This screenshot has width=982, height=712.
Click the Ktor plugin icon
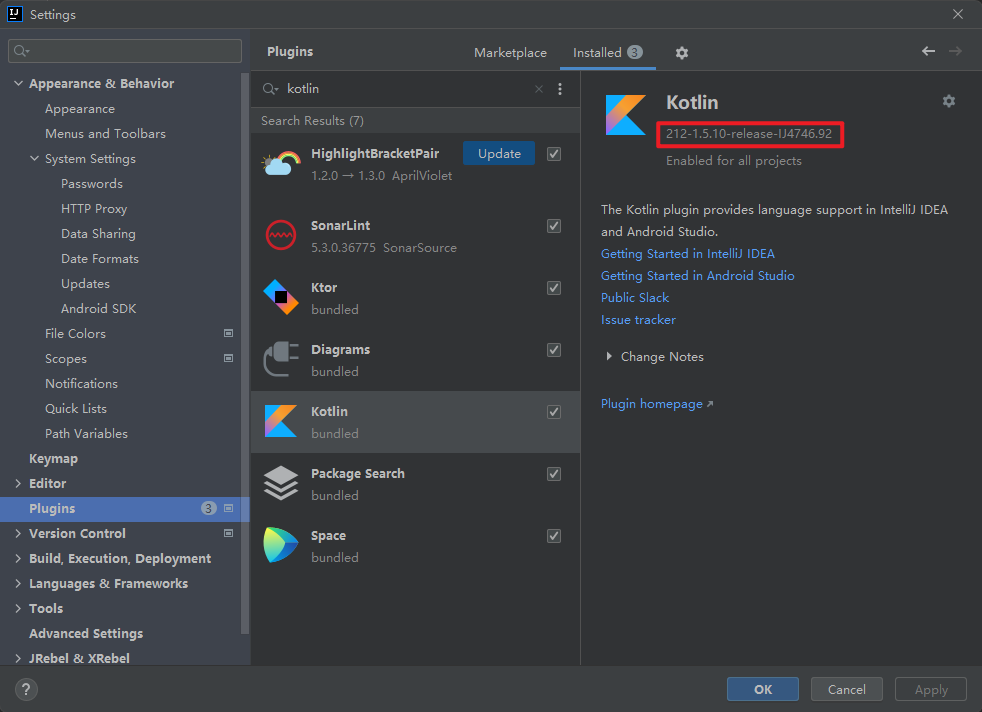281,297
